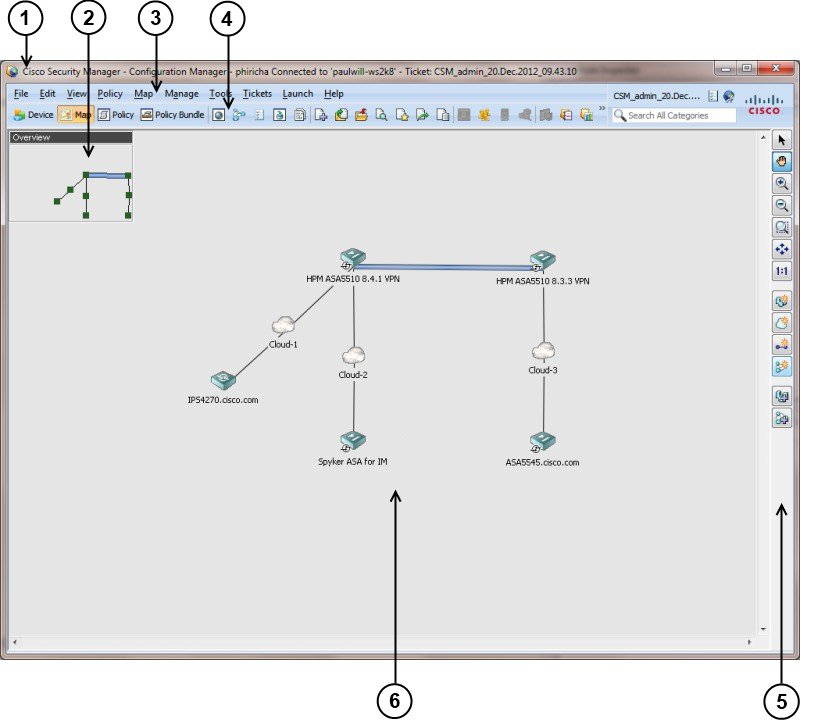Click the device-with-plus icon in right toolbar
The height and width of the screenshot is (720, 819).
point(781,396)
